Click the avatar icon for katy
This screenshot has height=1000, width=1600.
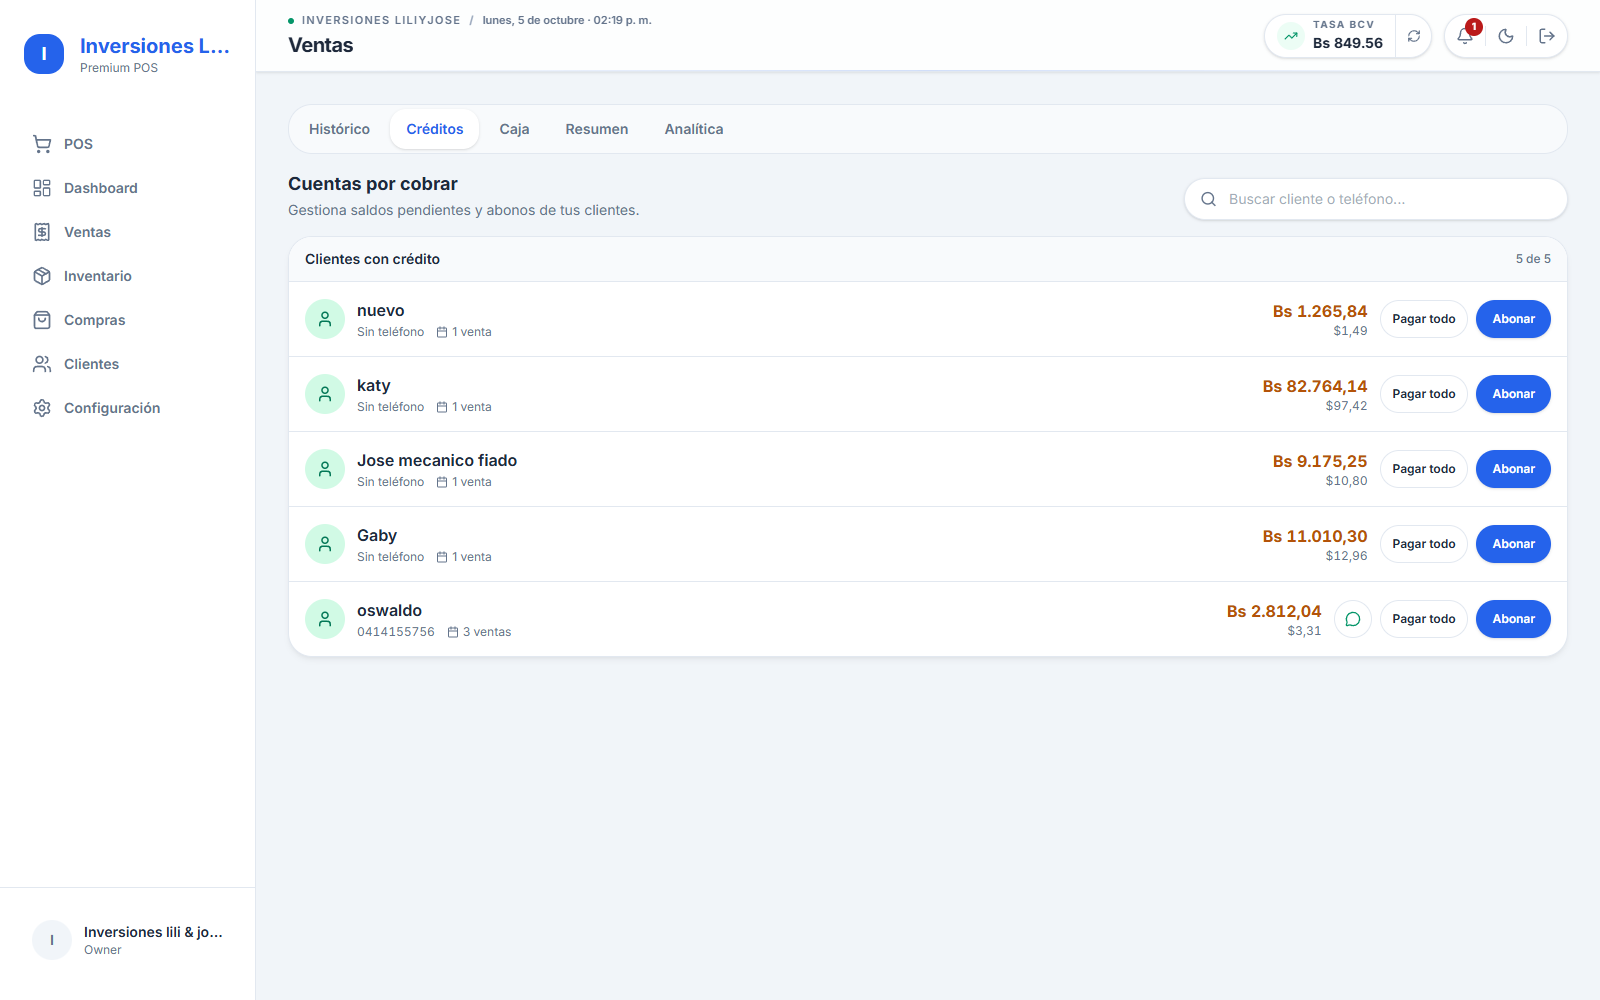tap(325, 394)
